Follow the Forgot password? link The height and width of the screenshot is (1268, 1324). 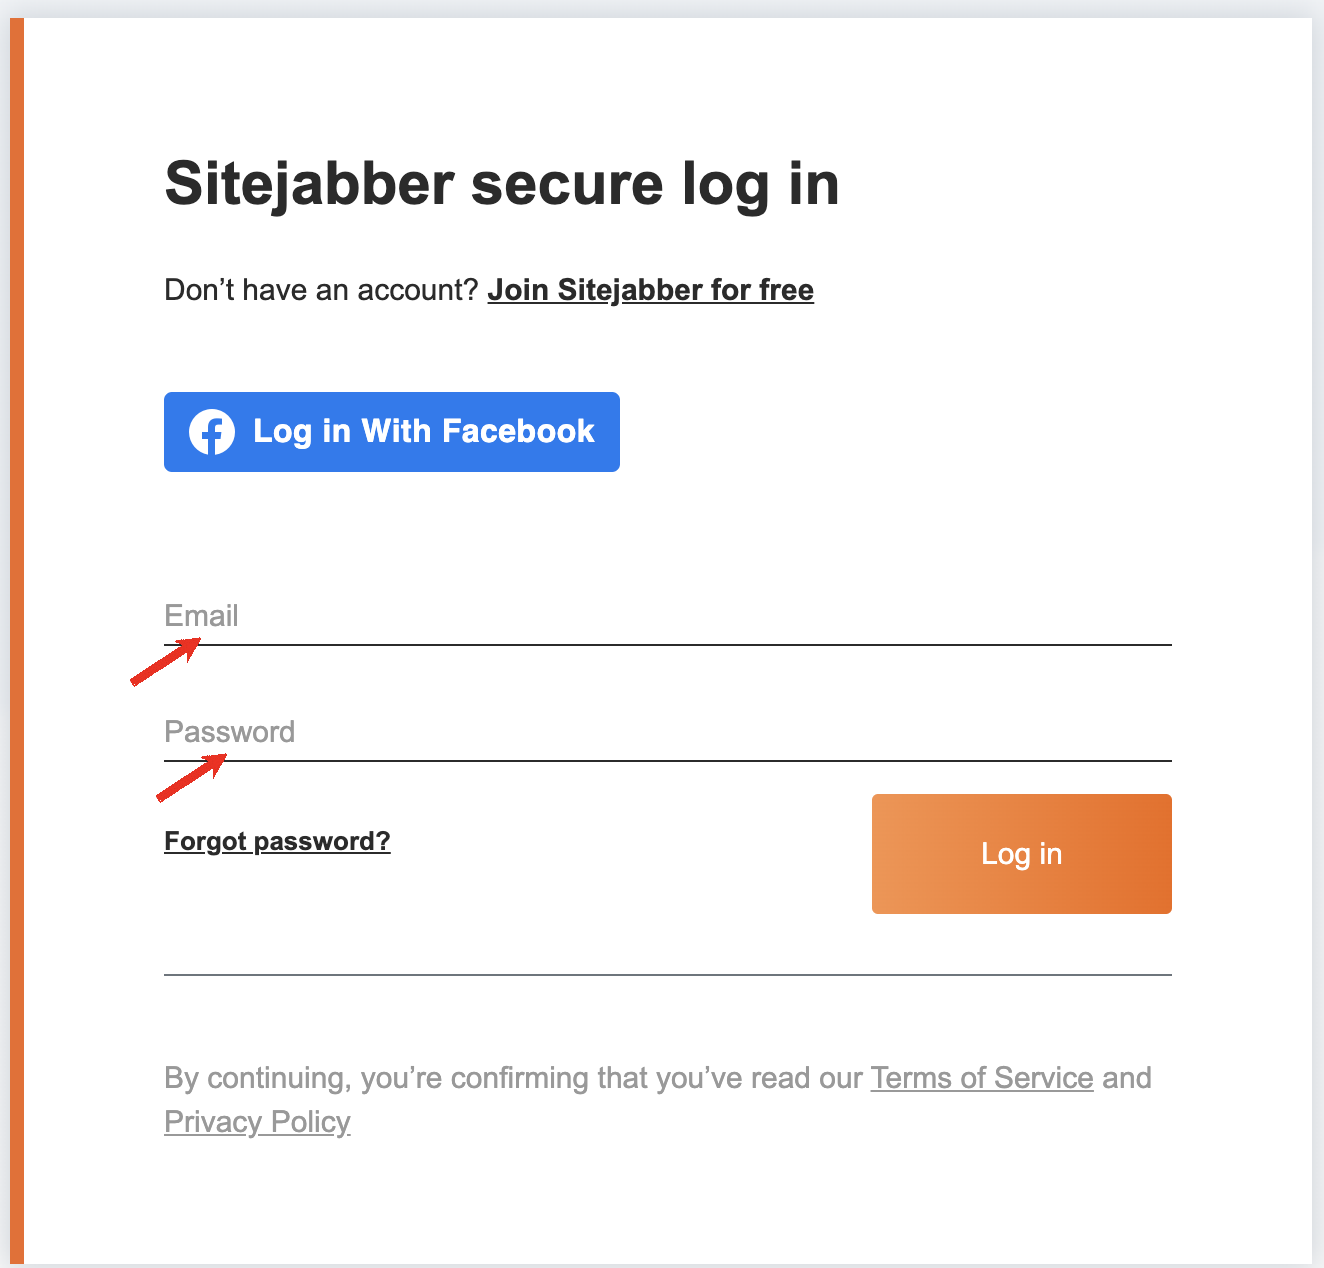(277, 841)
